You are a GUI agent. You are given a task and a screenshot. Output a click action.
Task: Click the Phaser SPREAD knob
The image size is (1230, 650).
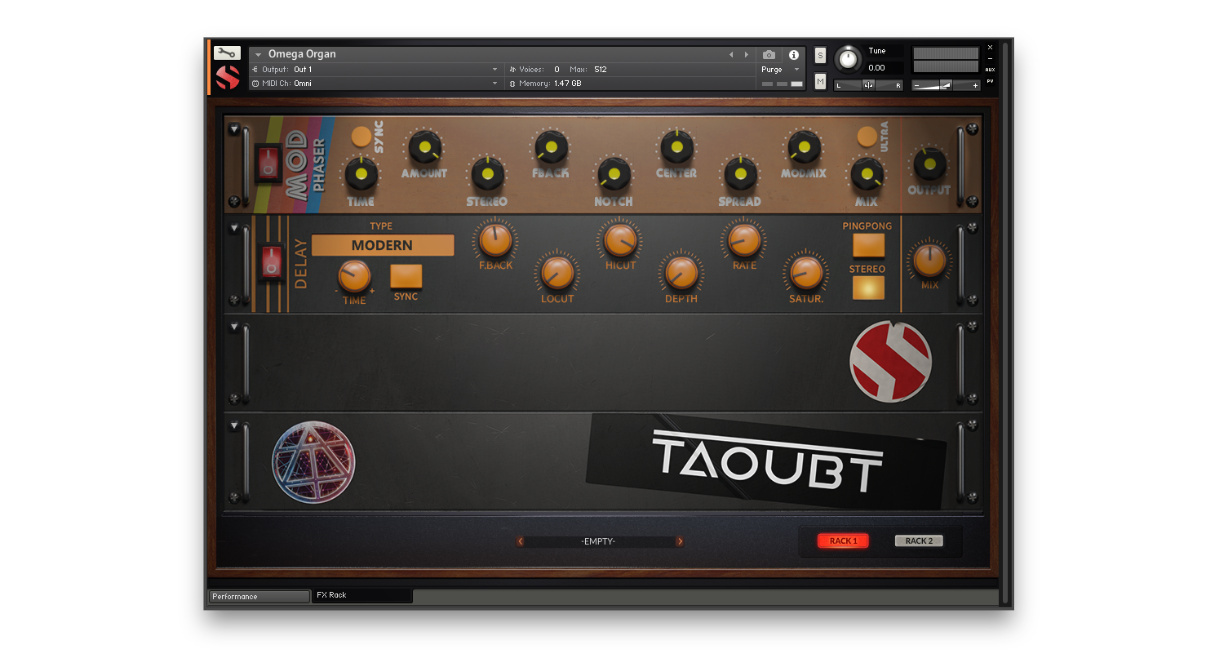(740, 174)
